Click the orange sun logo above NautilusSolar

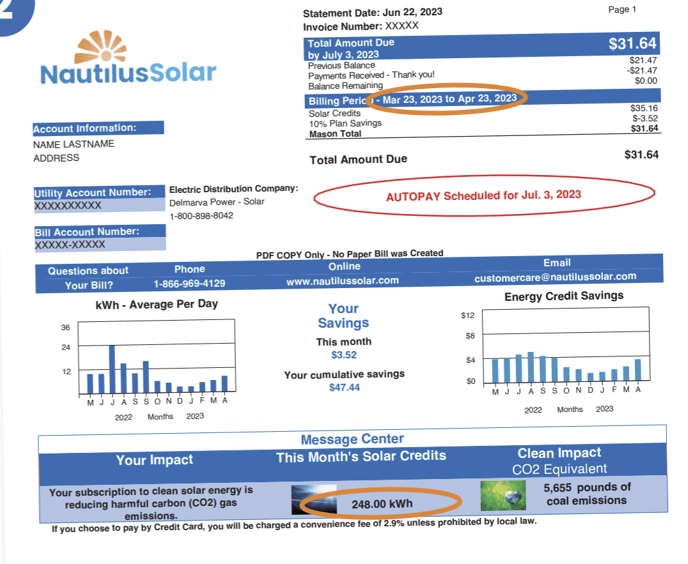[99, 47]
